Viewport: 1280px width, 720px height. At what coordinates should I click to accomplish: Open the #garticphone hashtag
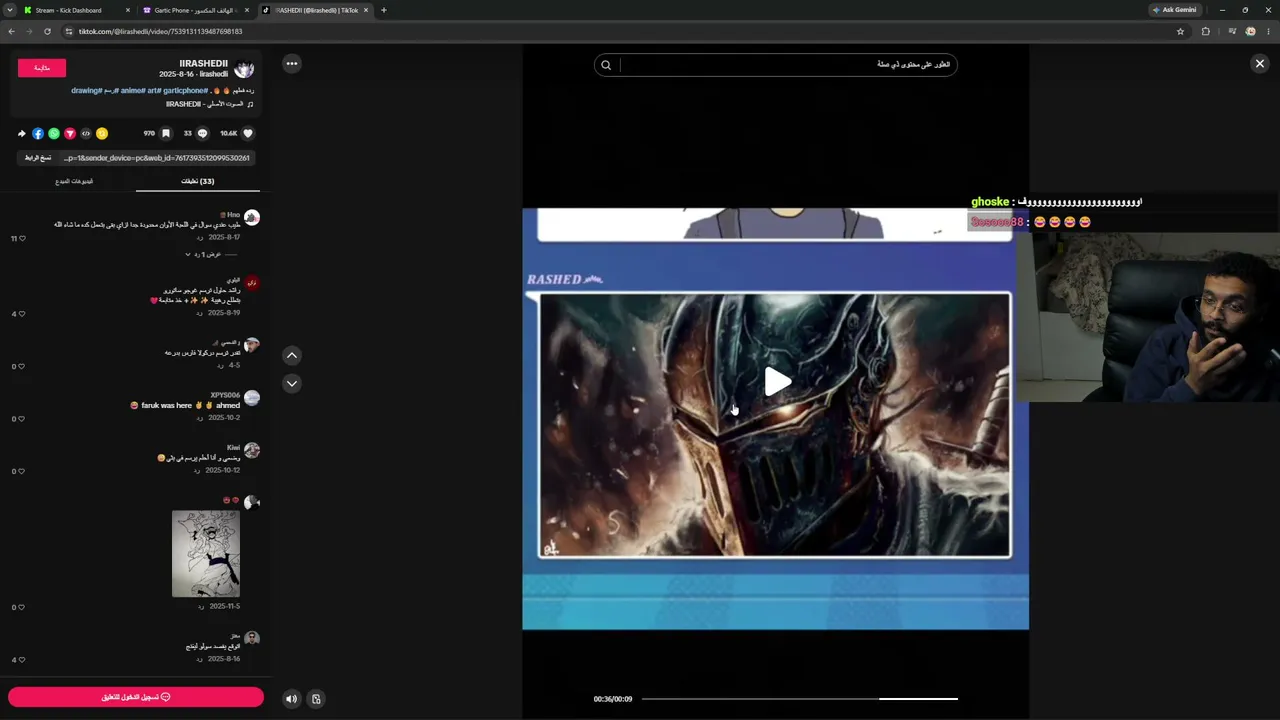[186, 90]
